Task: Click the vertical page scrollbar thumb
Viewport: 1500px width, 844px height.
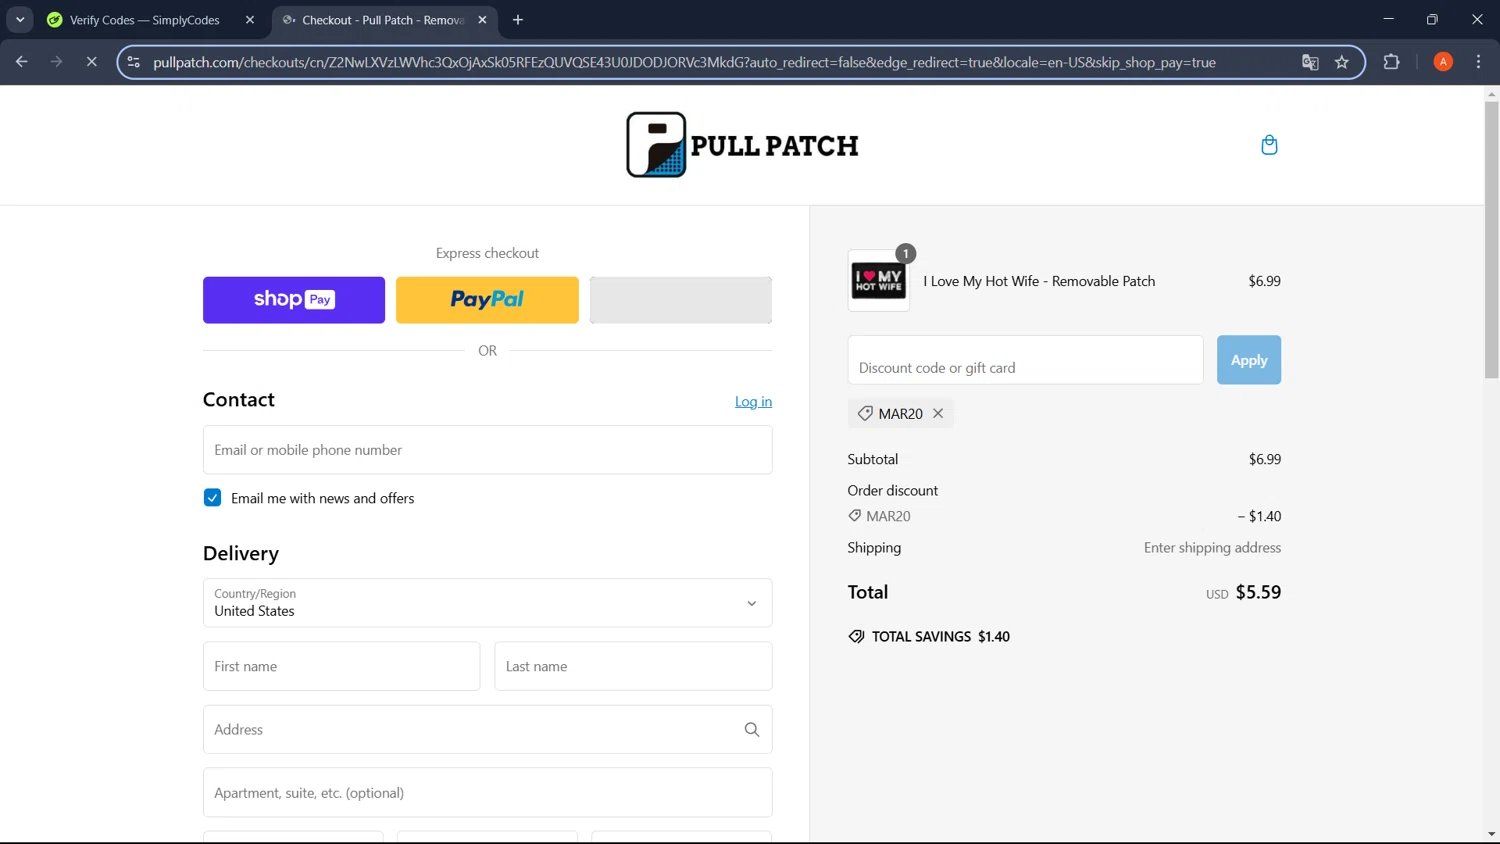Action: (1491, 240)
